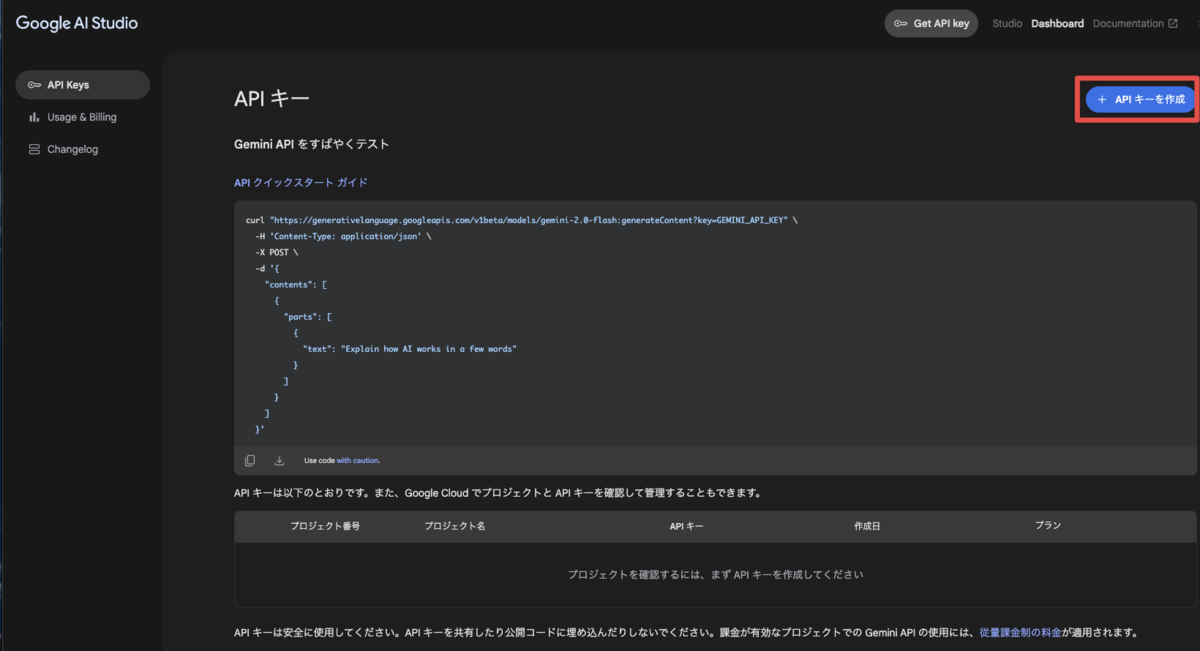Click the APIキー column header
The image size is (1200, 651).
pos(687,526)
